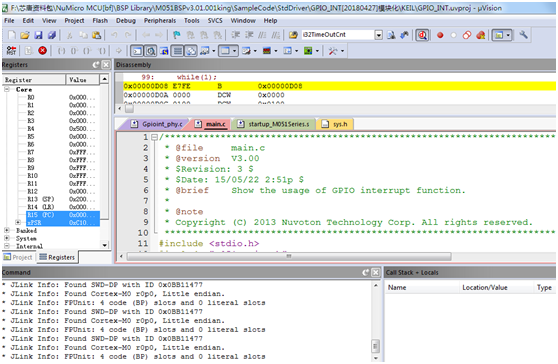Reset the CPU with RST icon
The image size is (558, 364).
coord(11,51)
